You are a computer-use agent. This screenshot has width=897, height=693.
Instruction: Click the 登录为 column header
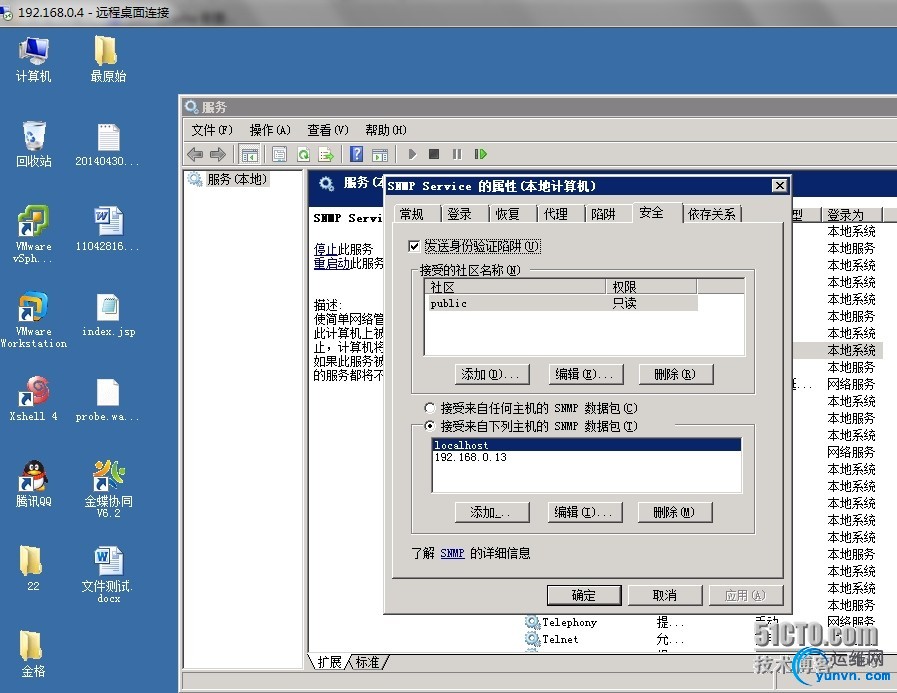coord(852,215)
